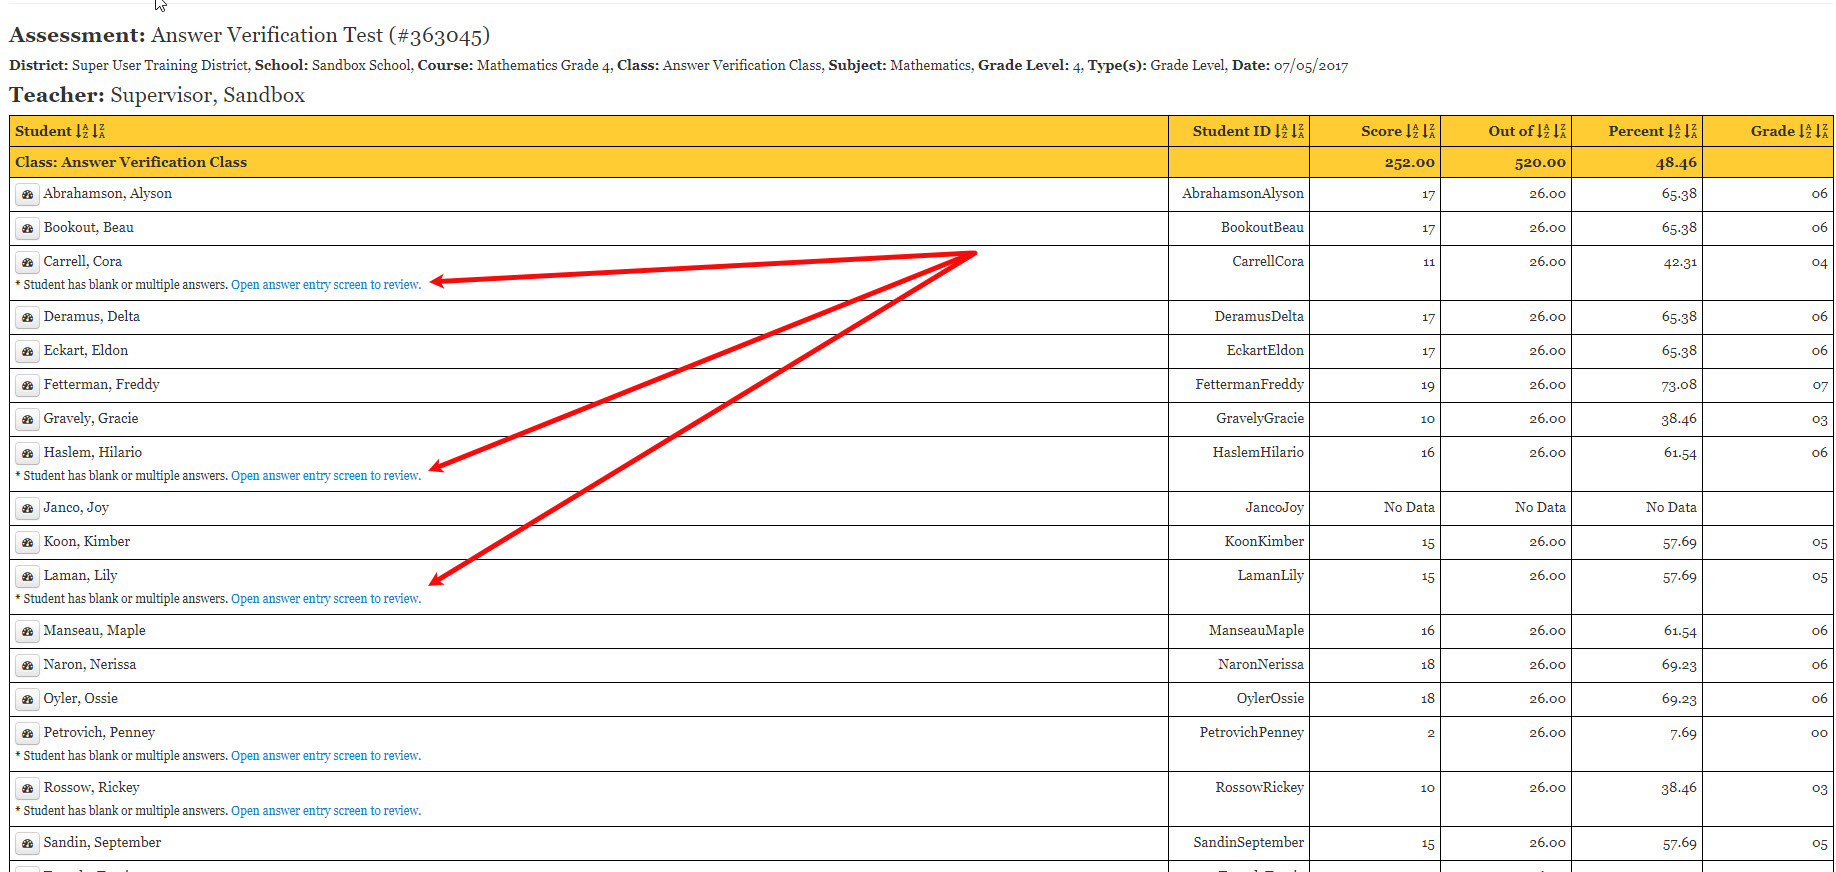Select score 19 in Fetterman row
The image size is (1836, 872).
coord(1427,385)
